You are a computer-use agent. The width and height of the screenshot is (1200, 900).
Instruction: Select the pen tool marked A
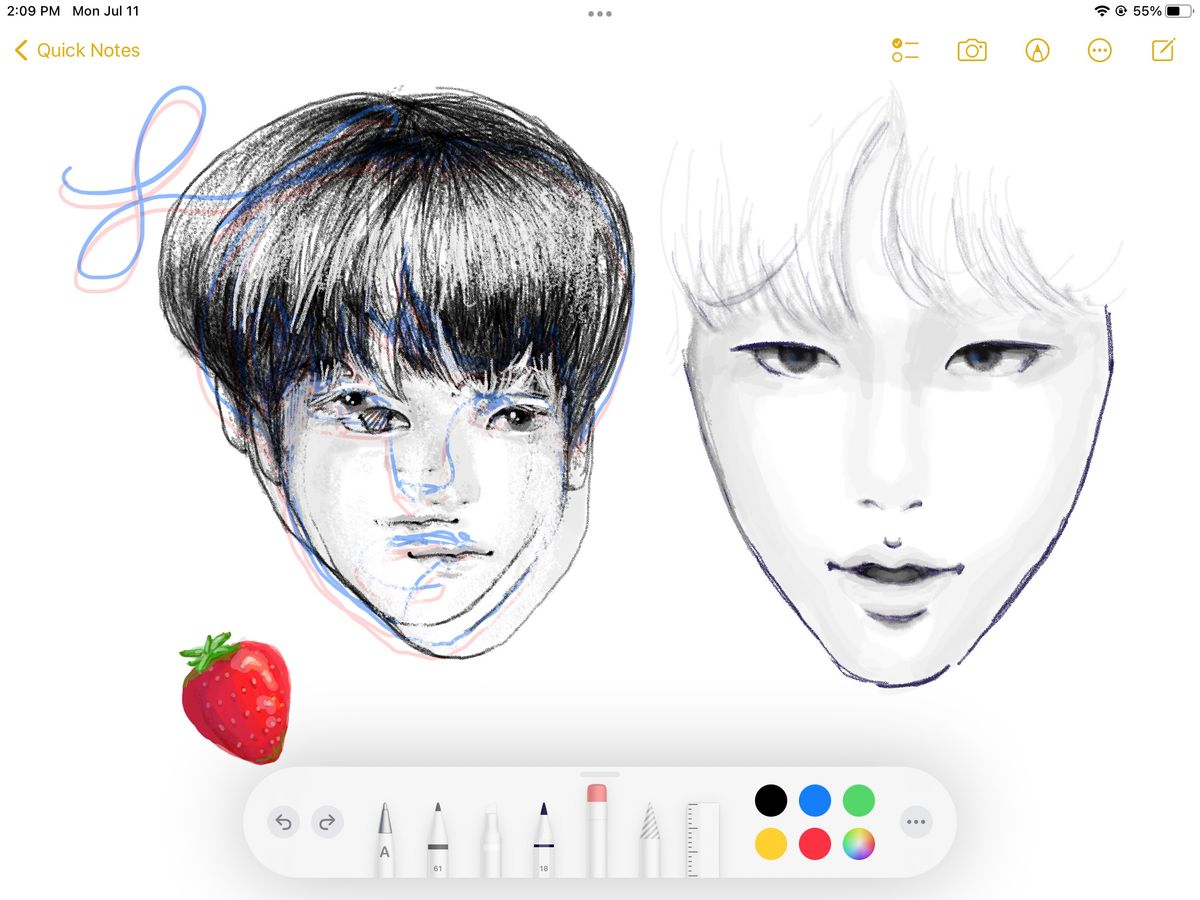[385, 839]
